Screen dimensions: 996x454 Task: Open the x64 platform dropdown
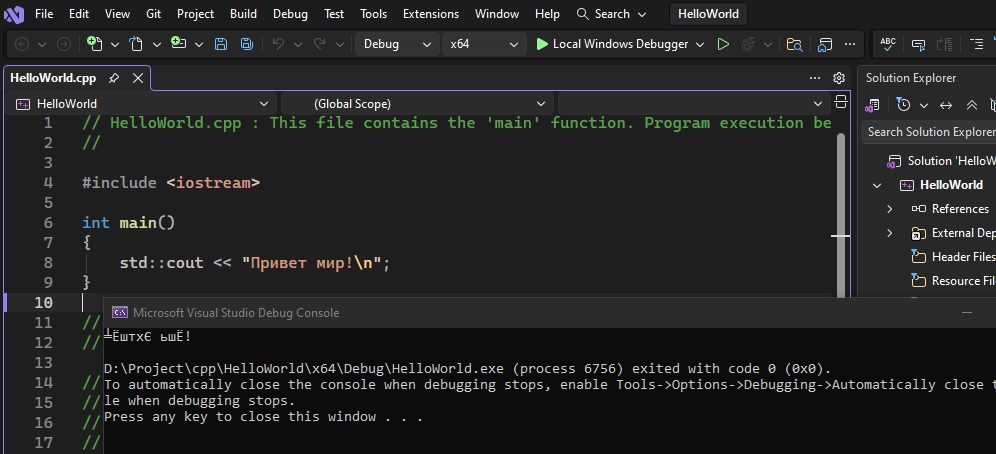point(484,44)
